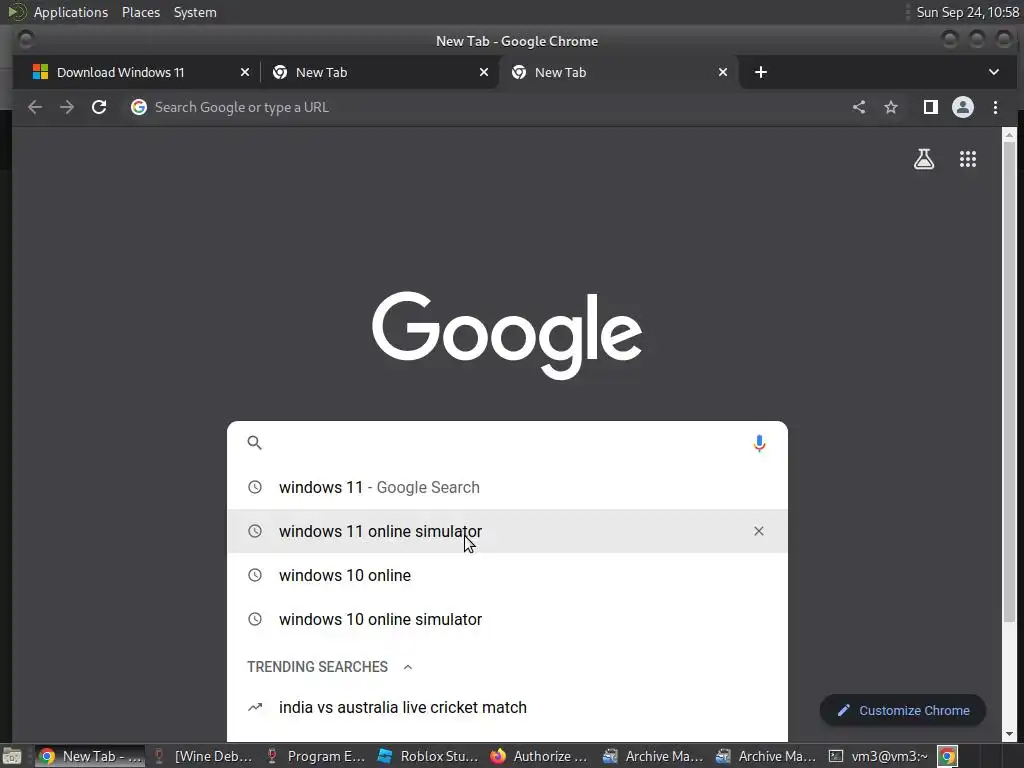Click the Chrome icon at taskbar's right end
The height and width of the screenshot is (768, 1024).
coord(948,756)
